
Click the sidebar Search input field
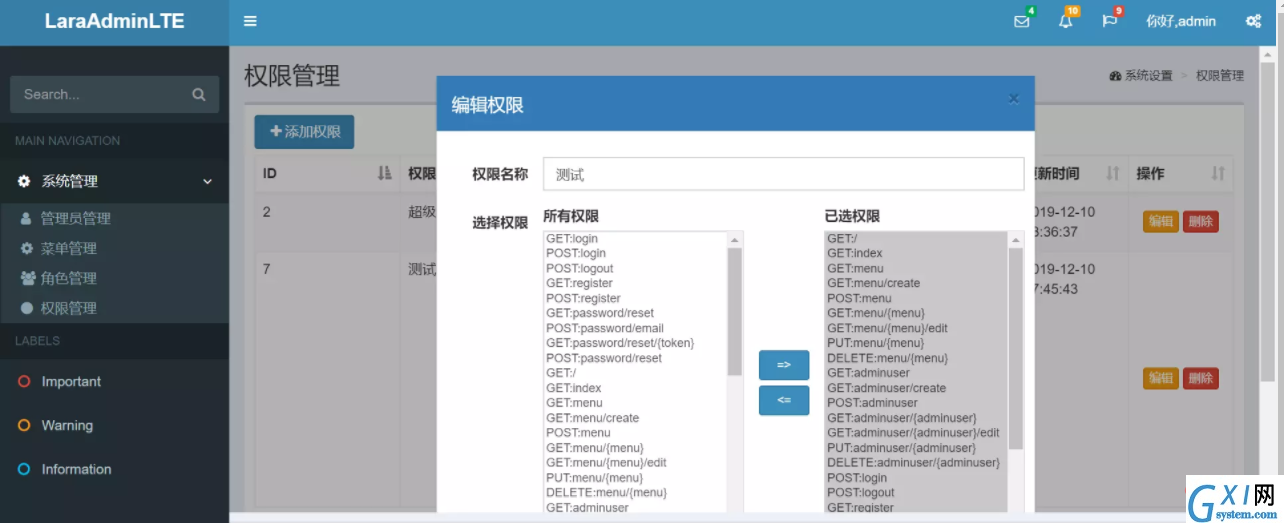98,95
